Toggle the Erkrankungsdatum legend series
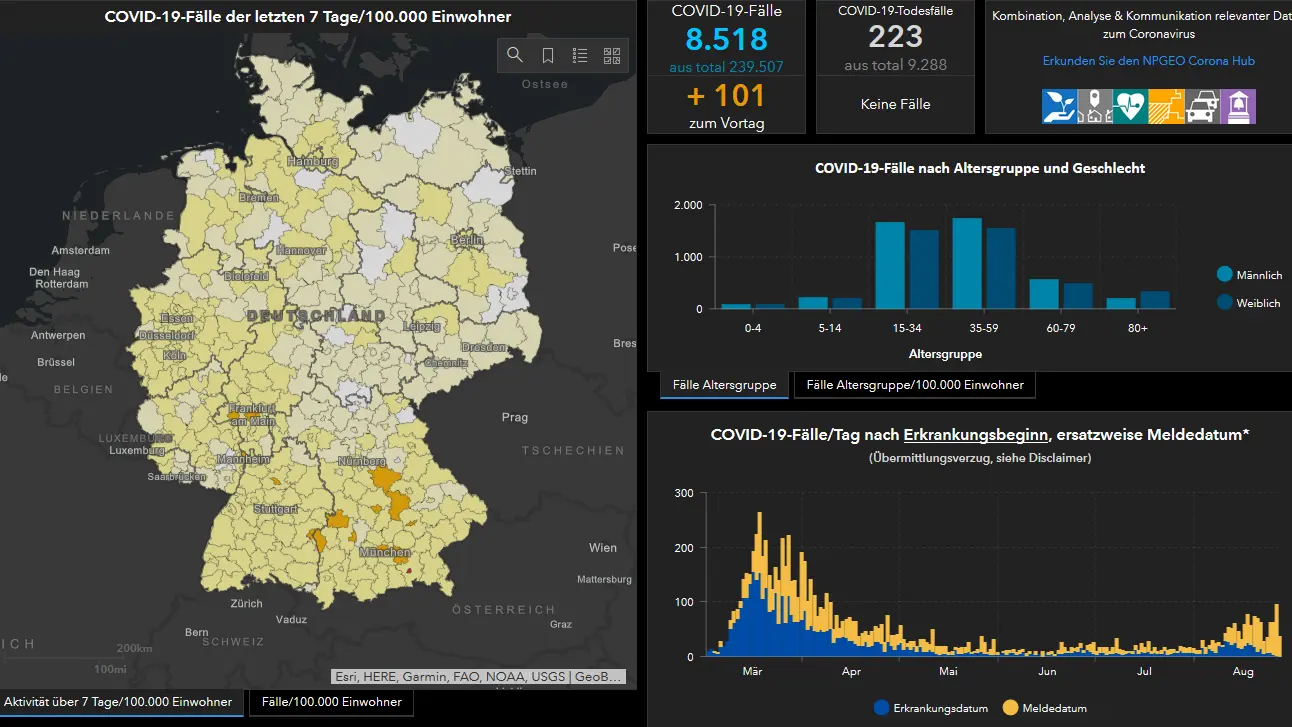Viewport: 1292px width, 727px height. 931,708
